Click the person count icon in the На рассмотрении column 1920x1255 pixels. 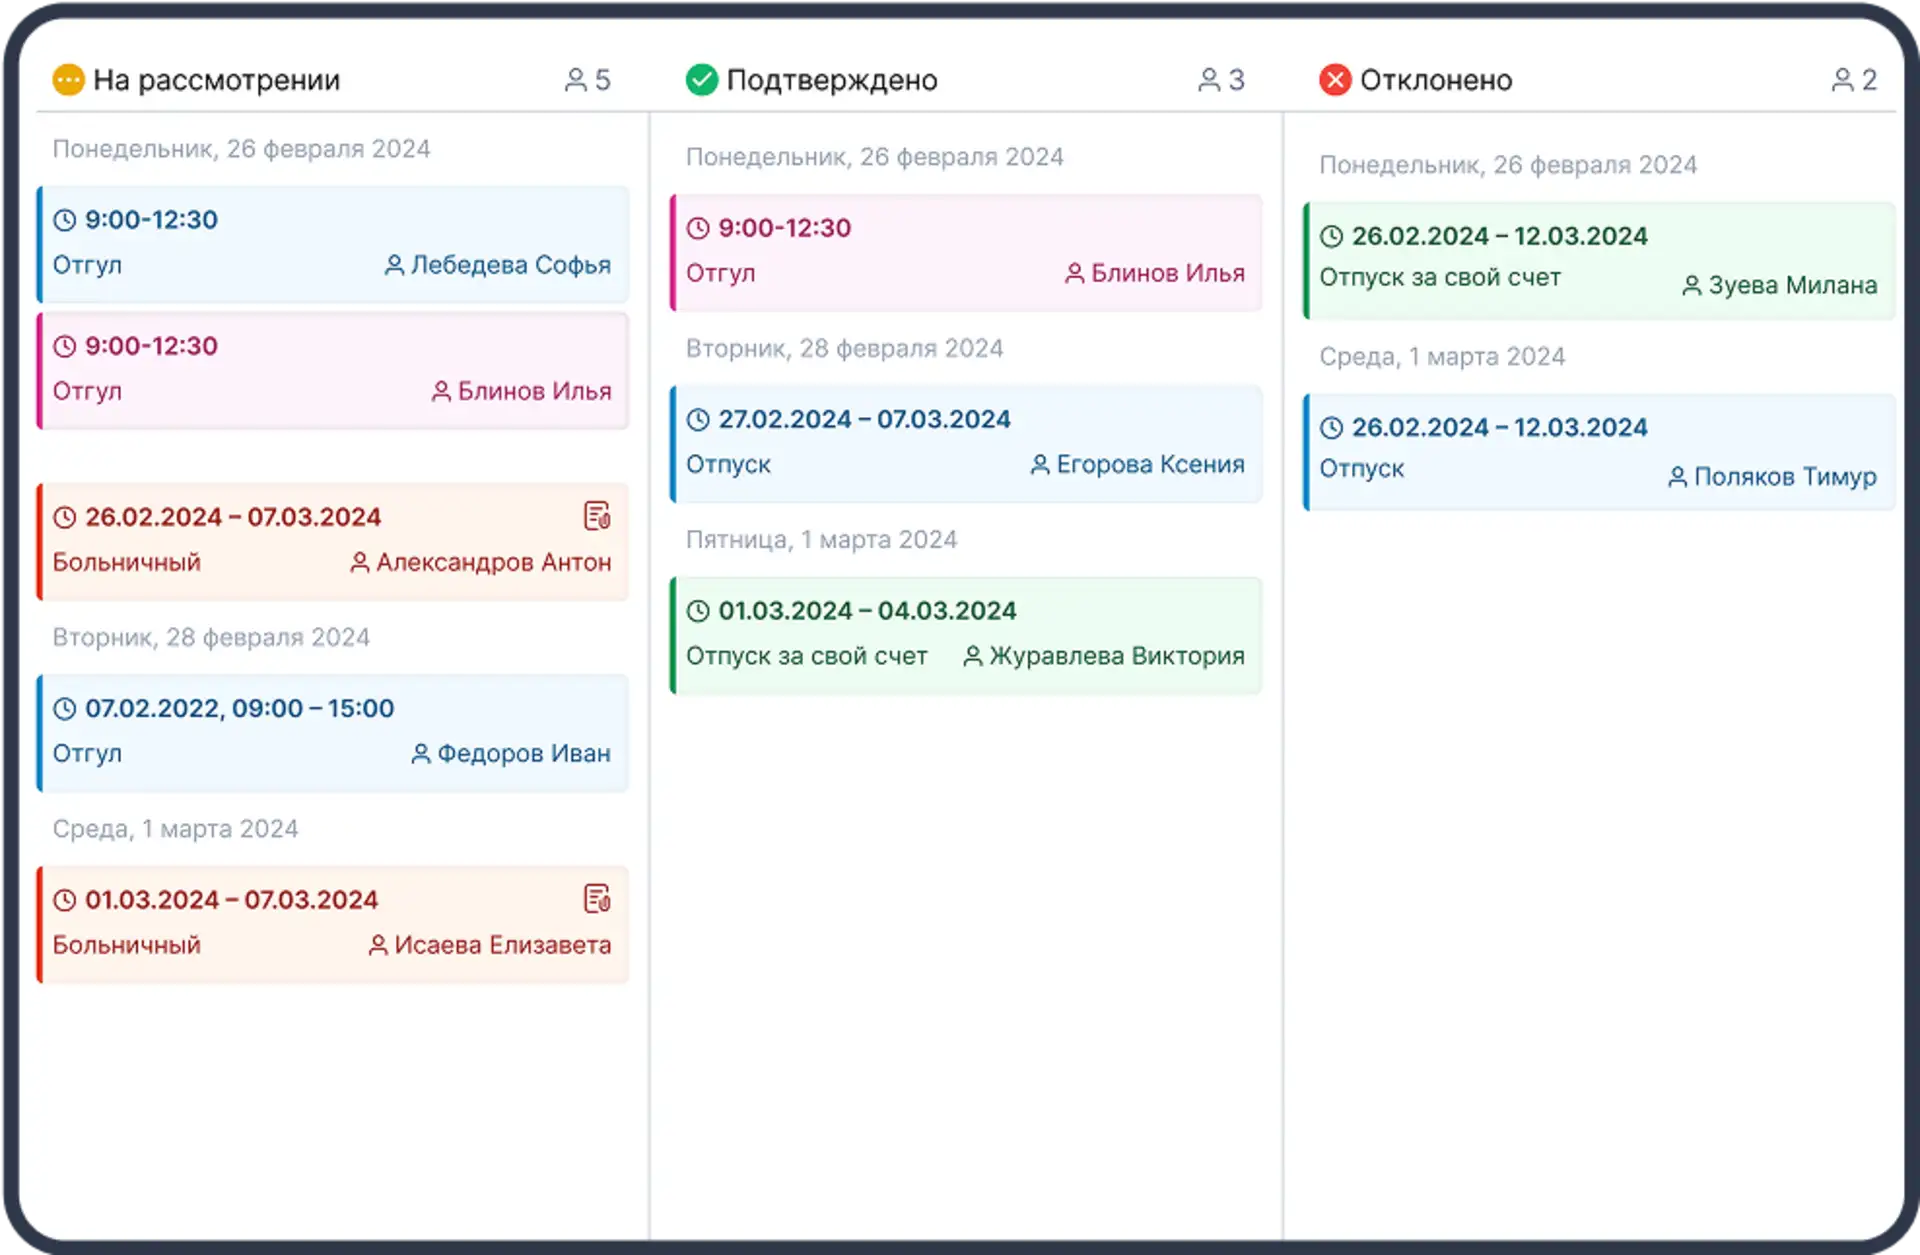pyautogui.click(x=575, y=80)
